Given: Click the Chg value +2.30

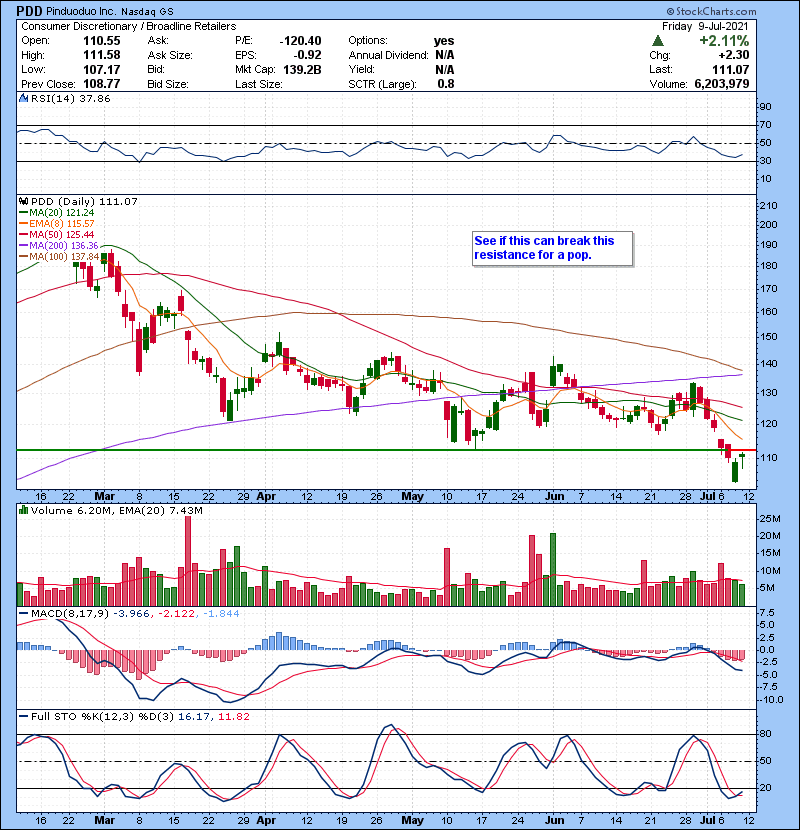Looking at the screenshot, I should [x=734, y=55].
